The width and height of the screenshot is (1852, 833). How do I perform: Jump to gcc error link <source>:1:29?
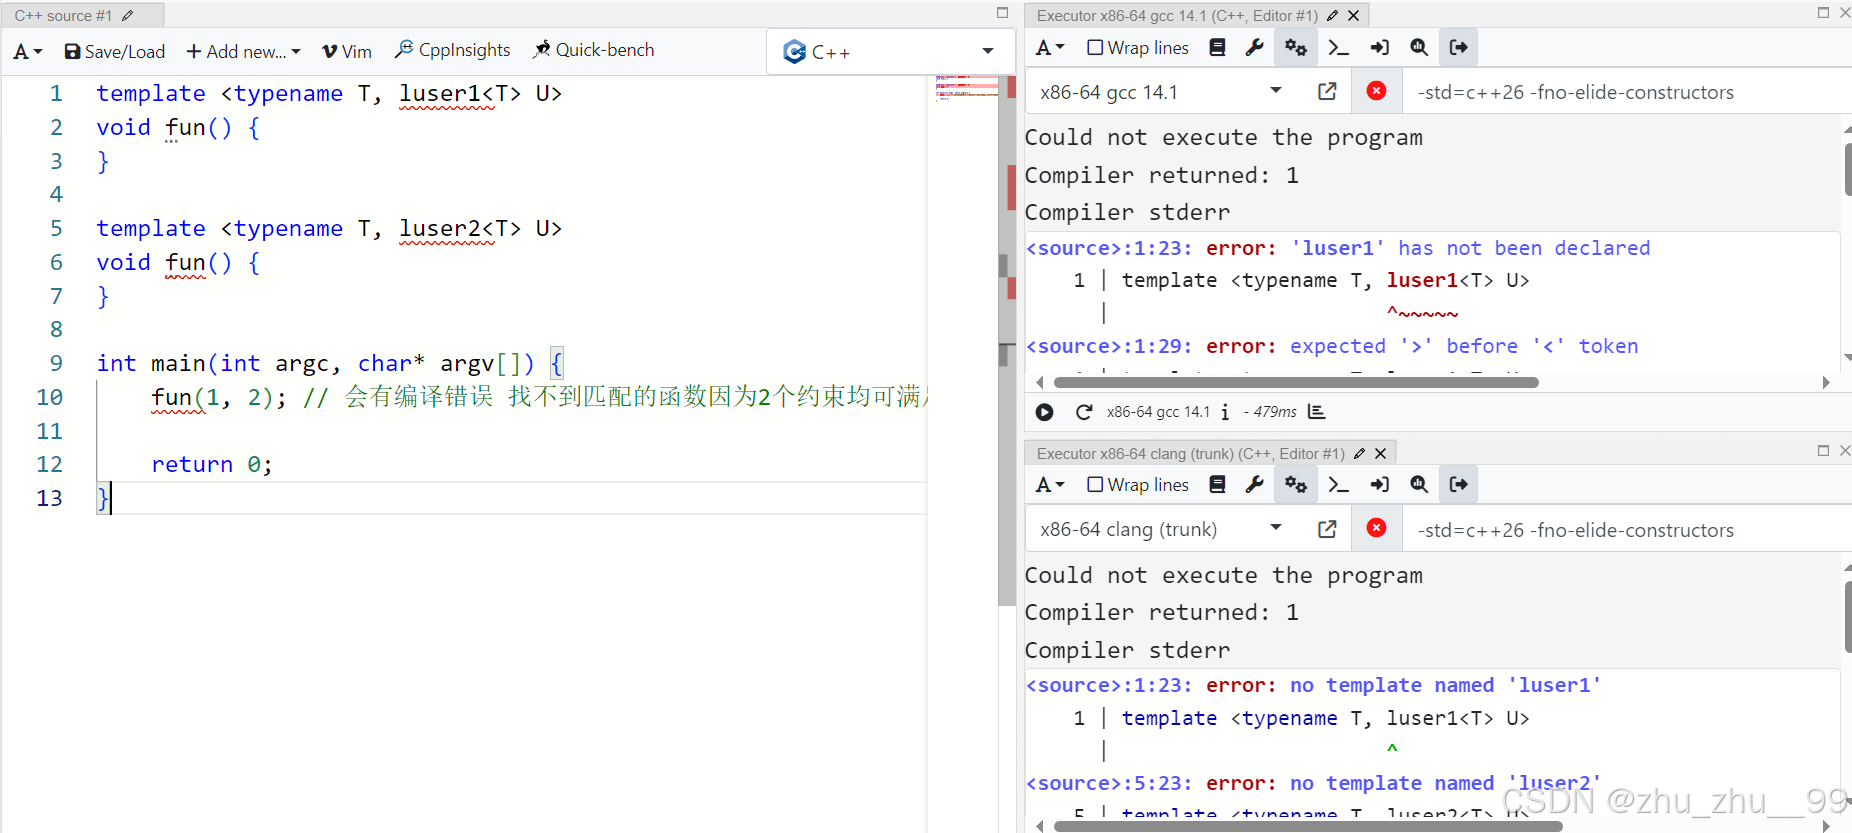coord(1110,346)
